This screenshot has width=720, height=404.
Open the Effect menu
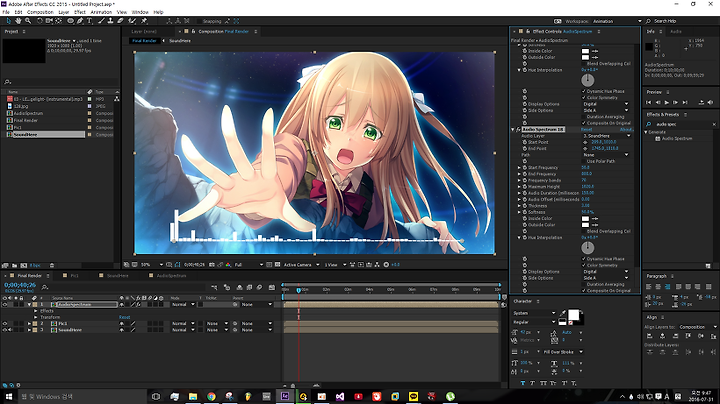click(80, 12)
